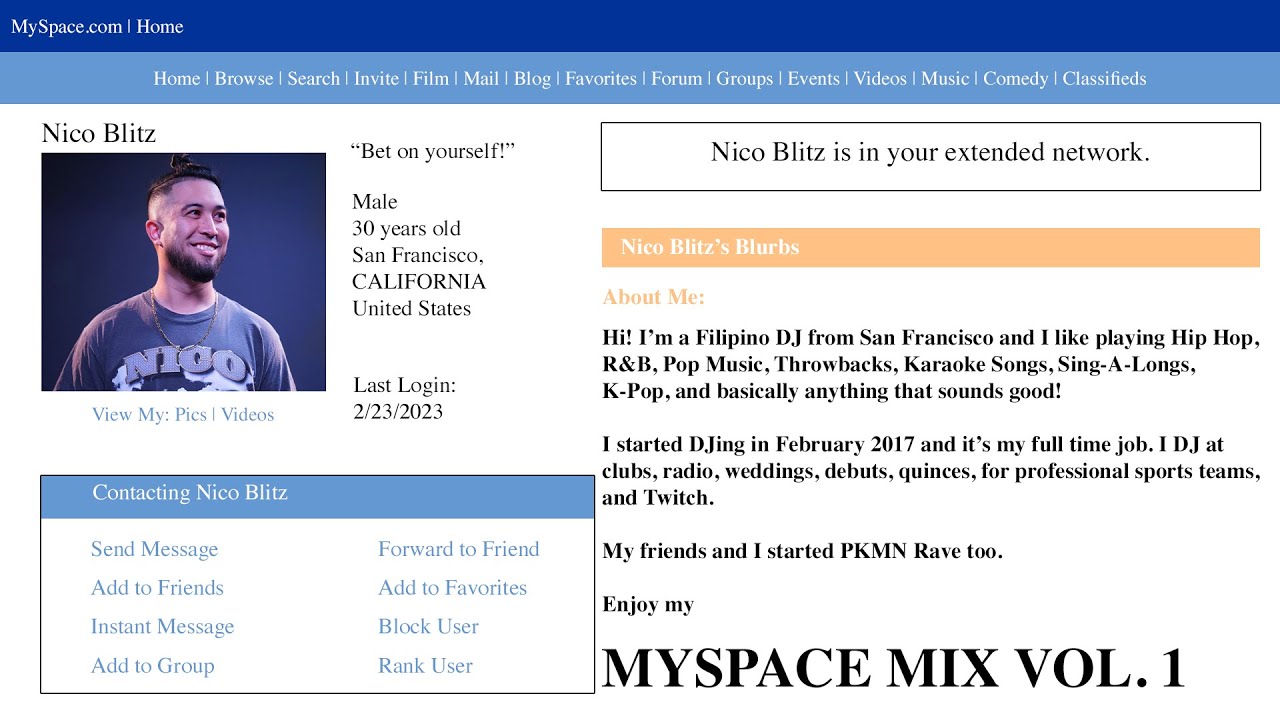Open Mail in the navigation bar
The width and height of the screenshot is (1280, 720).
(481, 79)
